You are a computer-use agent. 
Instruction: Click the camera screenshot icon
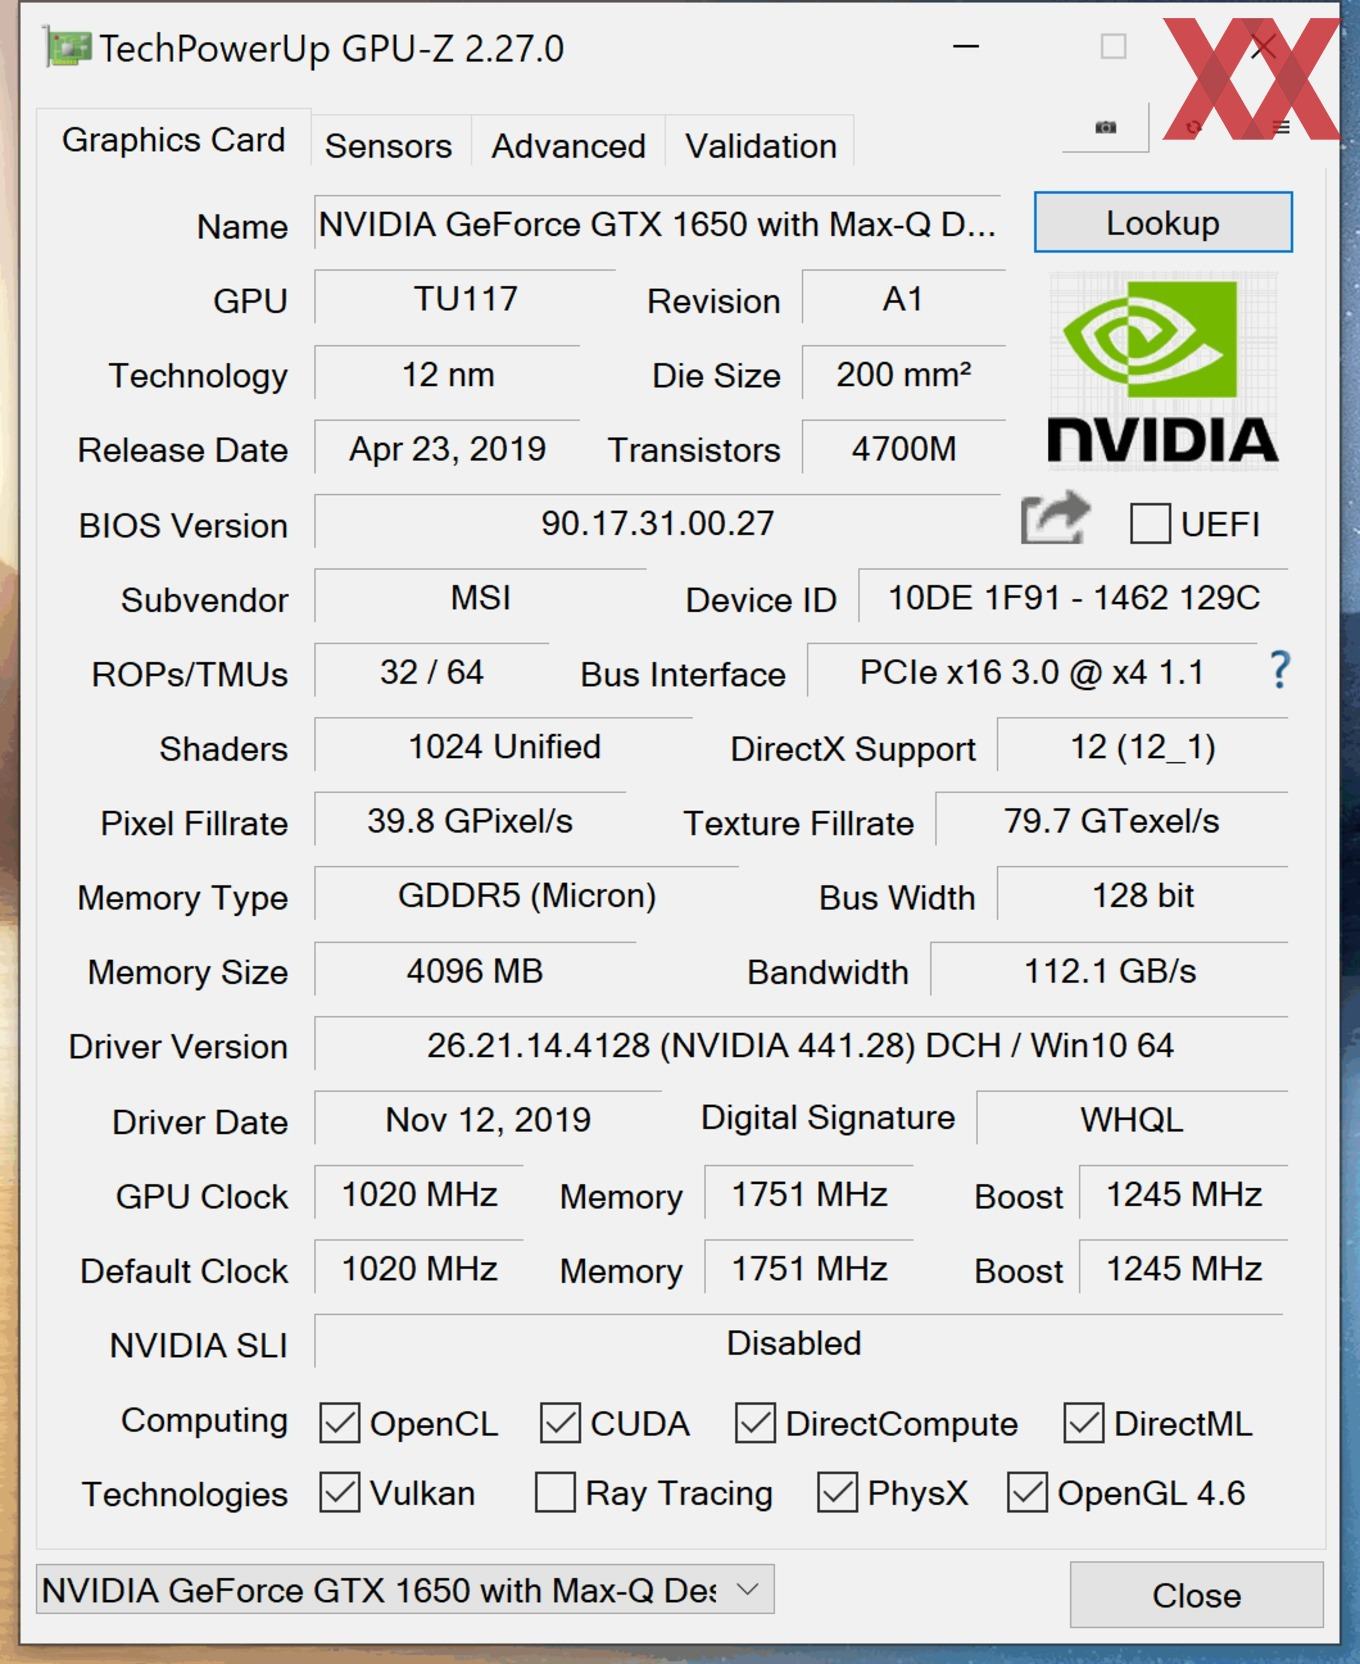1105,127
